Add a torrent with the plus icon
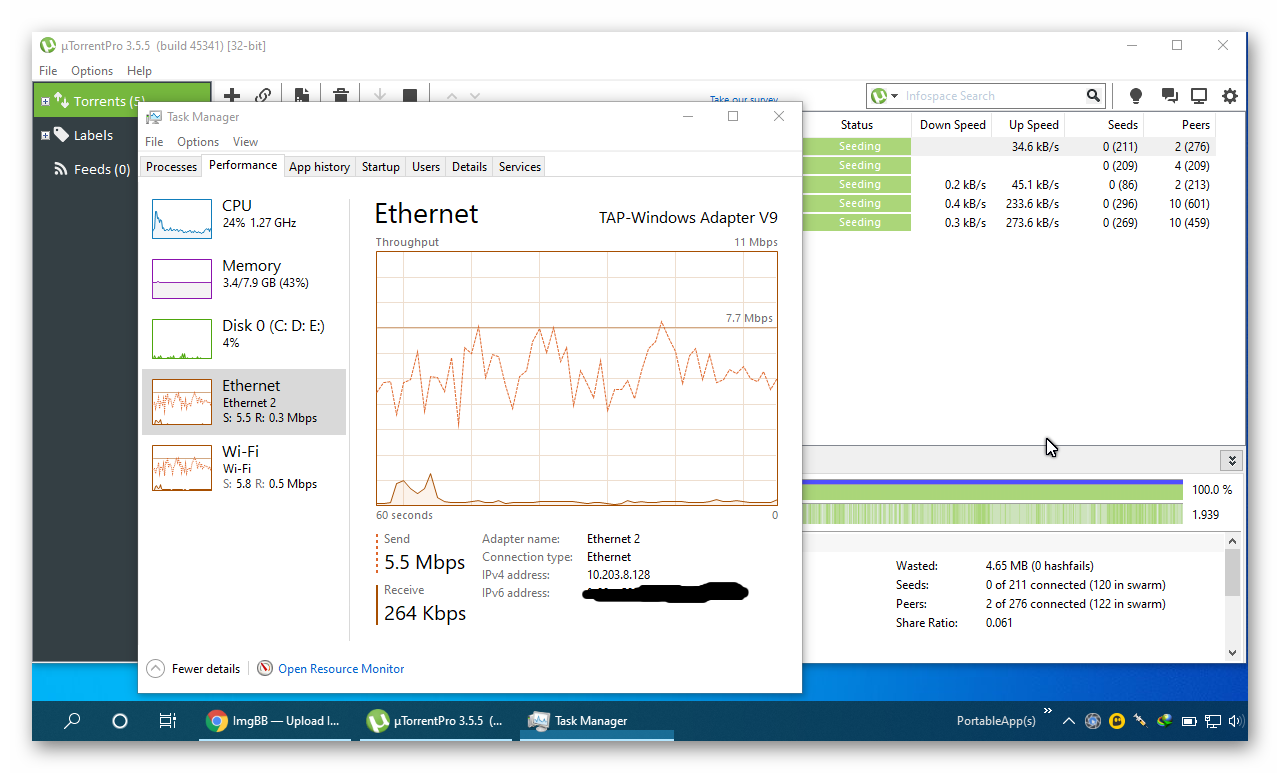 tap(232, 96)
